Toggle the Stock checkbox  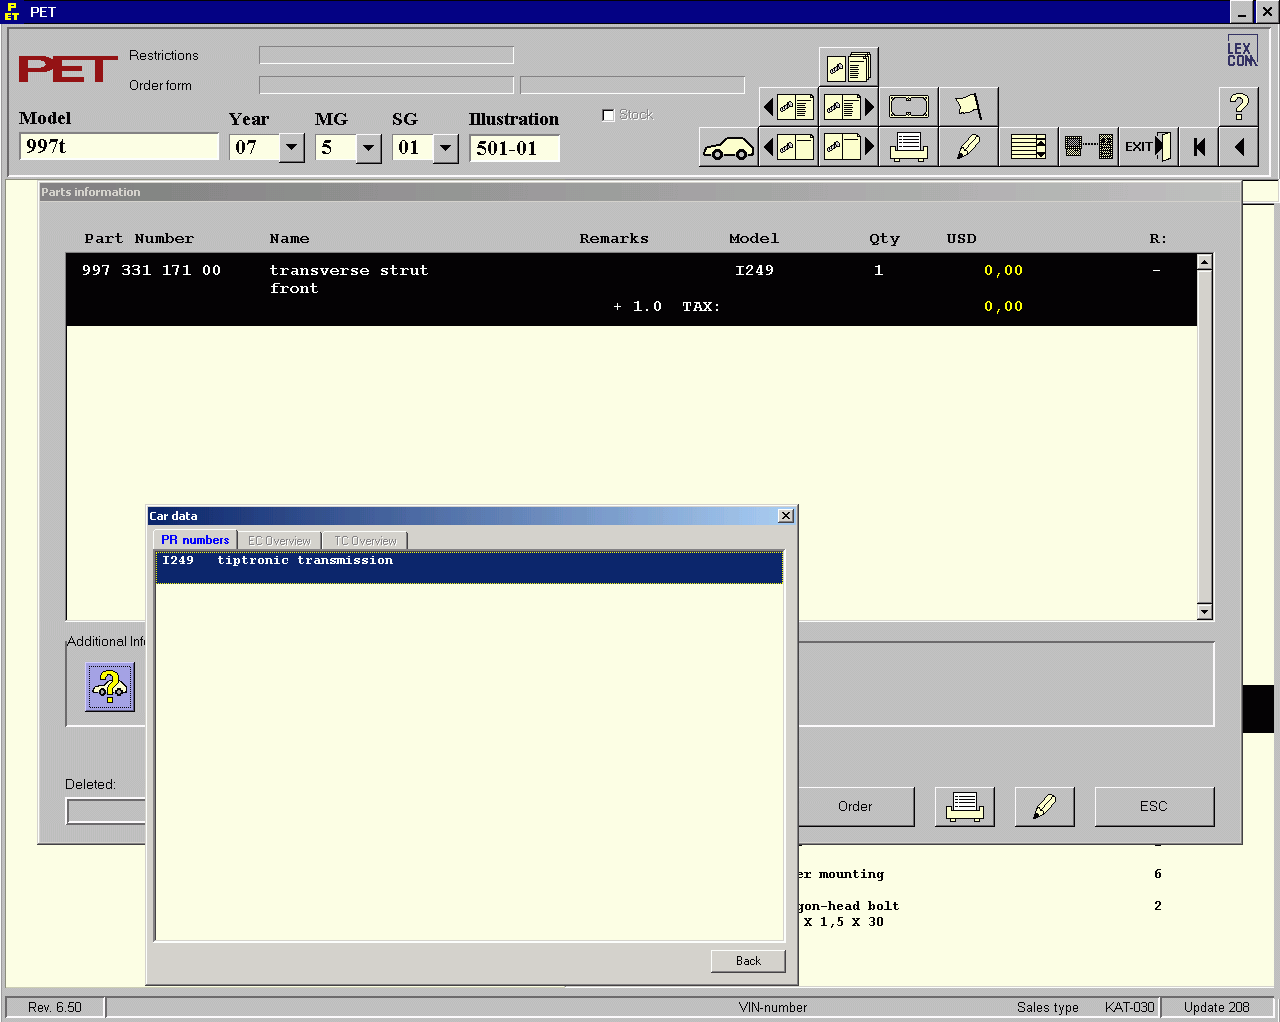(x=608, y=115)
